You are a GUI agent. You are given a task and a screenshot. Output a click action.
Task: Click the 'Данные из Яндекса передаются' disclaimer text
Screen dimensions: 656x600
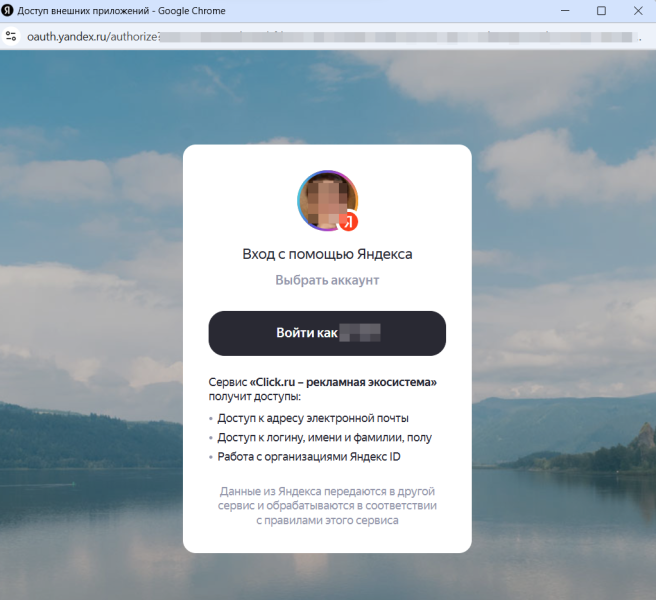[327, 505]
